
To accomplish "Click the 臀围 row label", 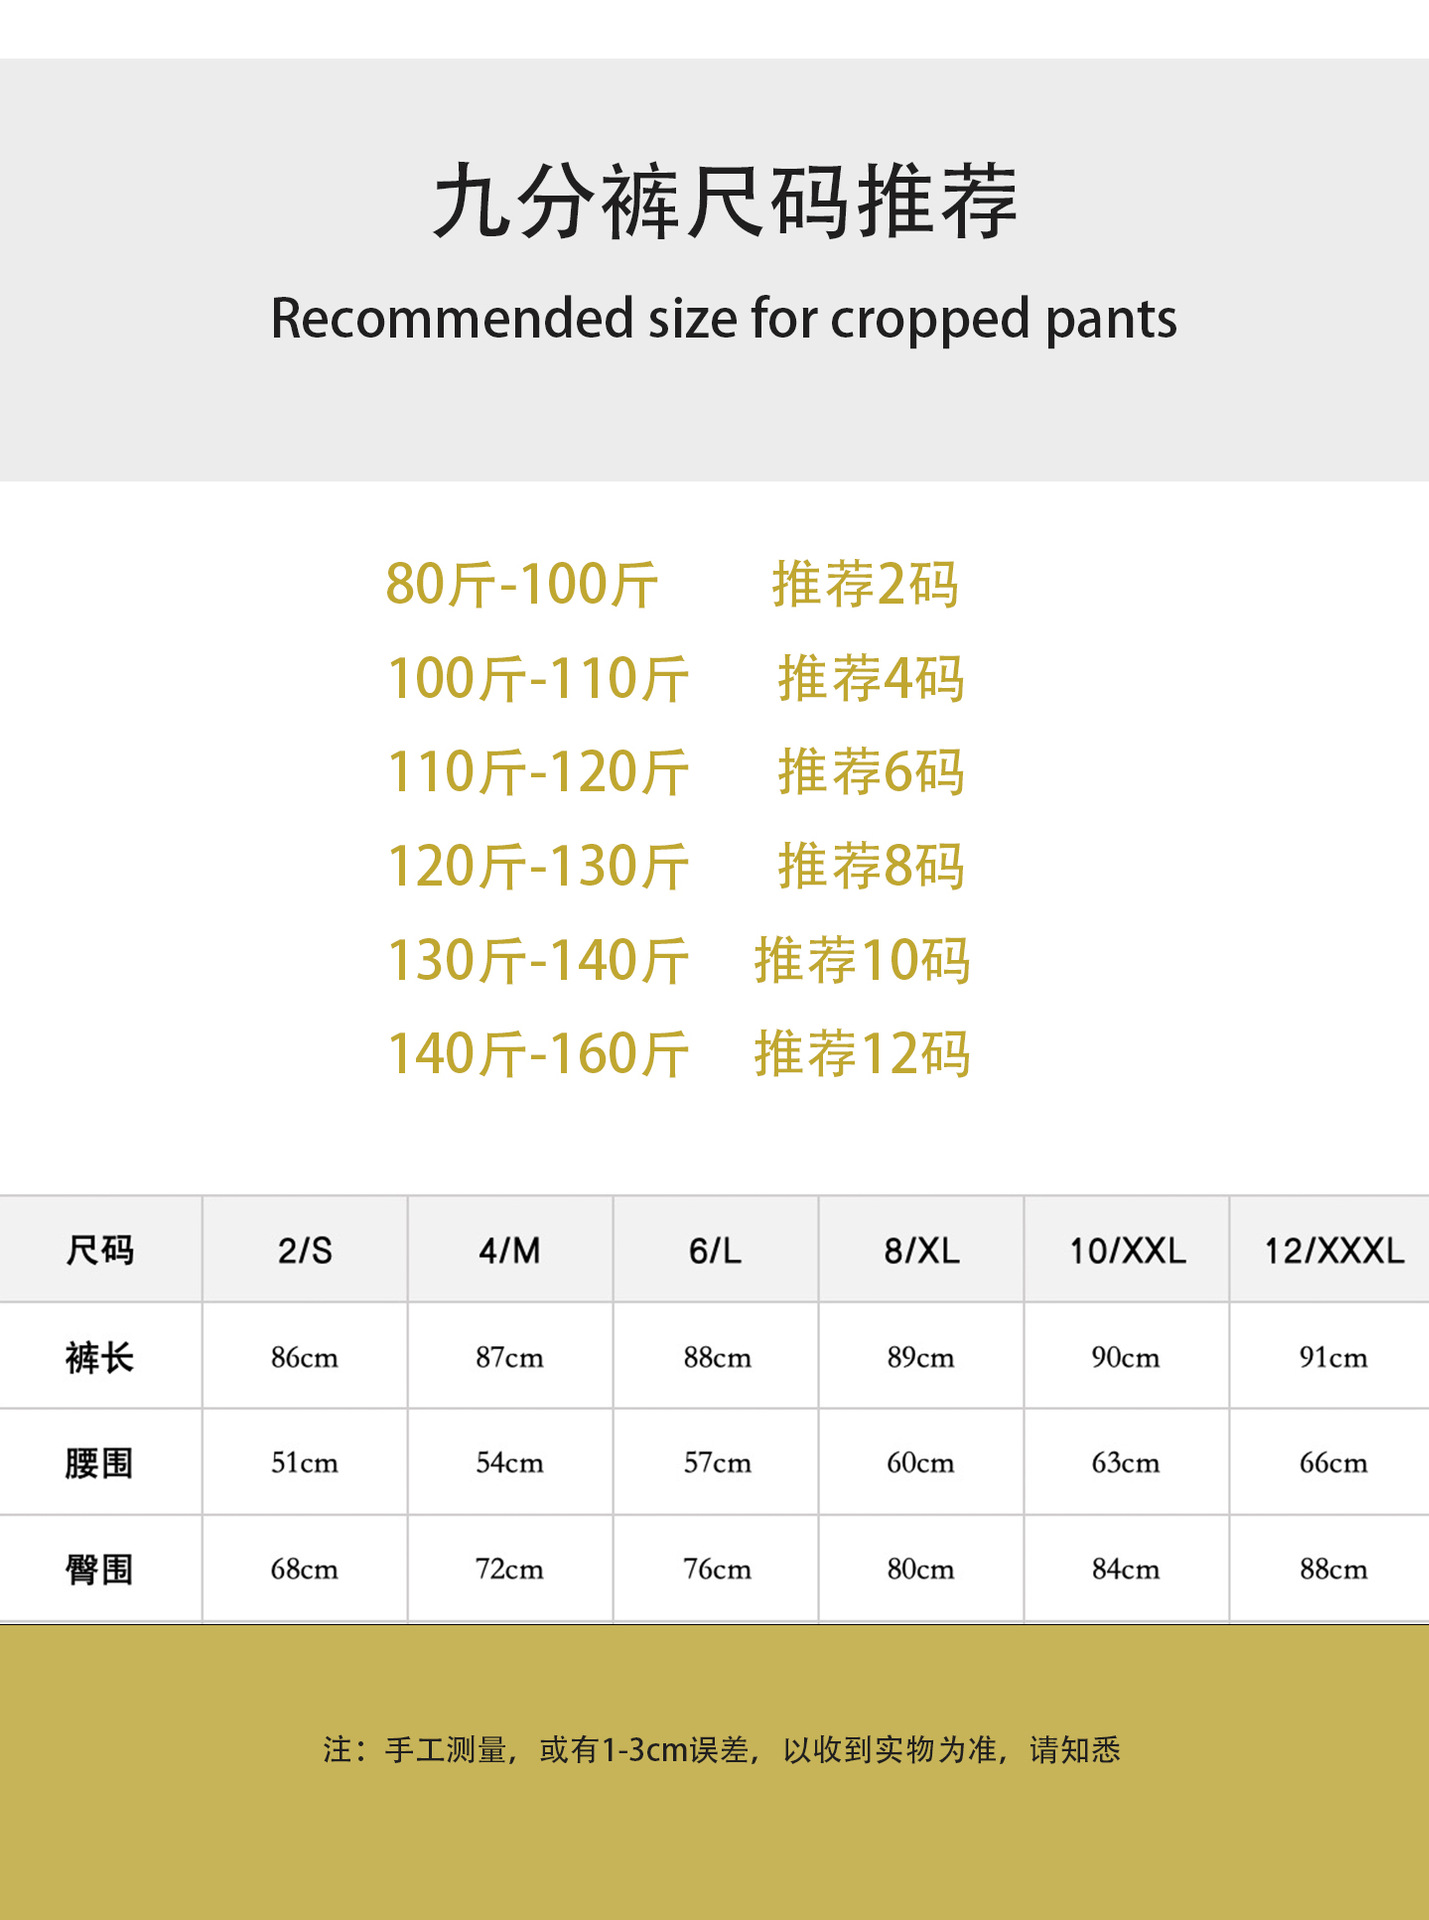I will coord(100,1569).
